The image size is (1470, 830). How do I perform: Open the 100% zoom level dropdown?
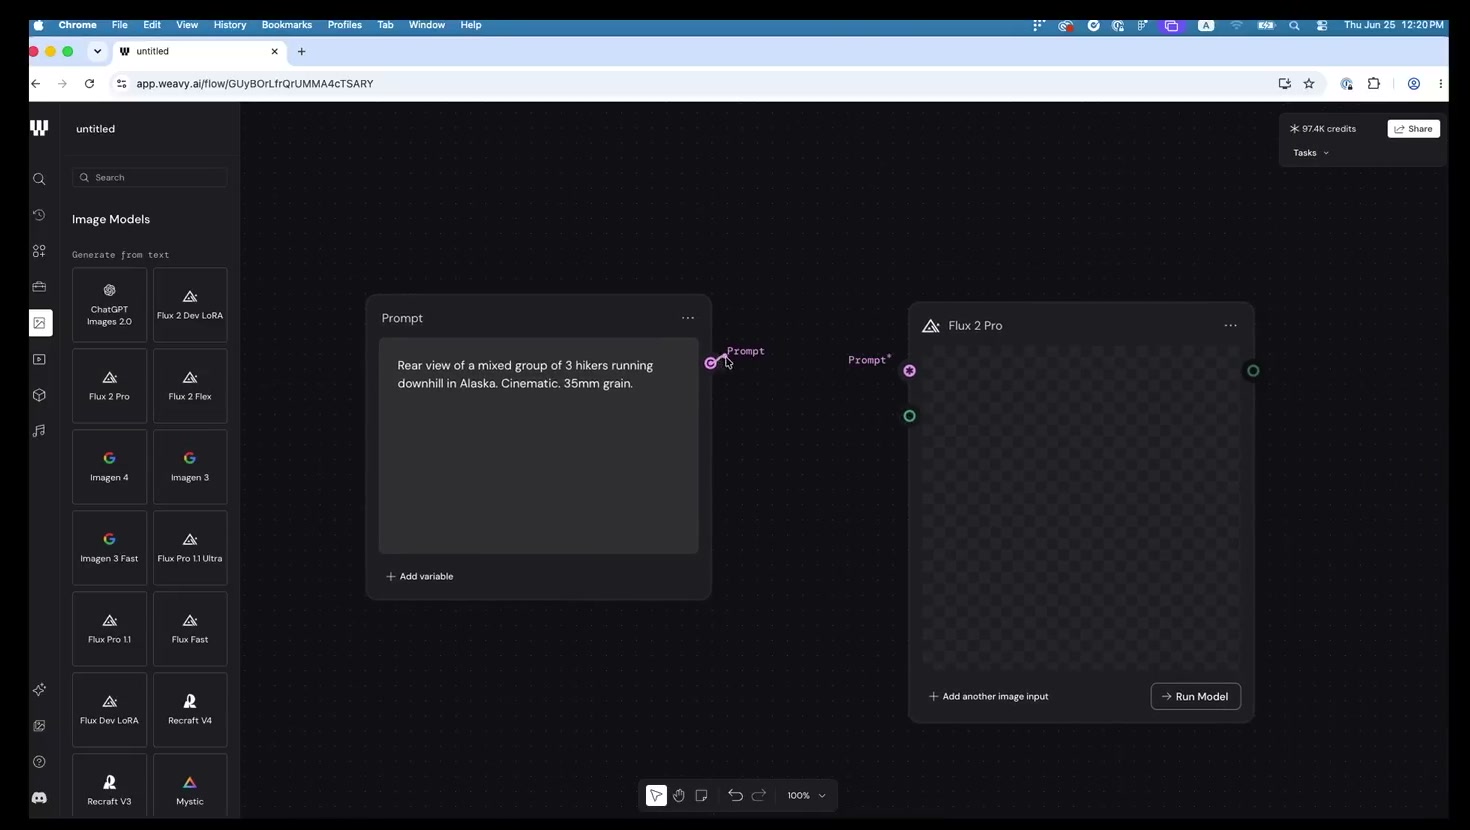pyautogui.click(x=807, y=796)
